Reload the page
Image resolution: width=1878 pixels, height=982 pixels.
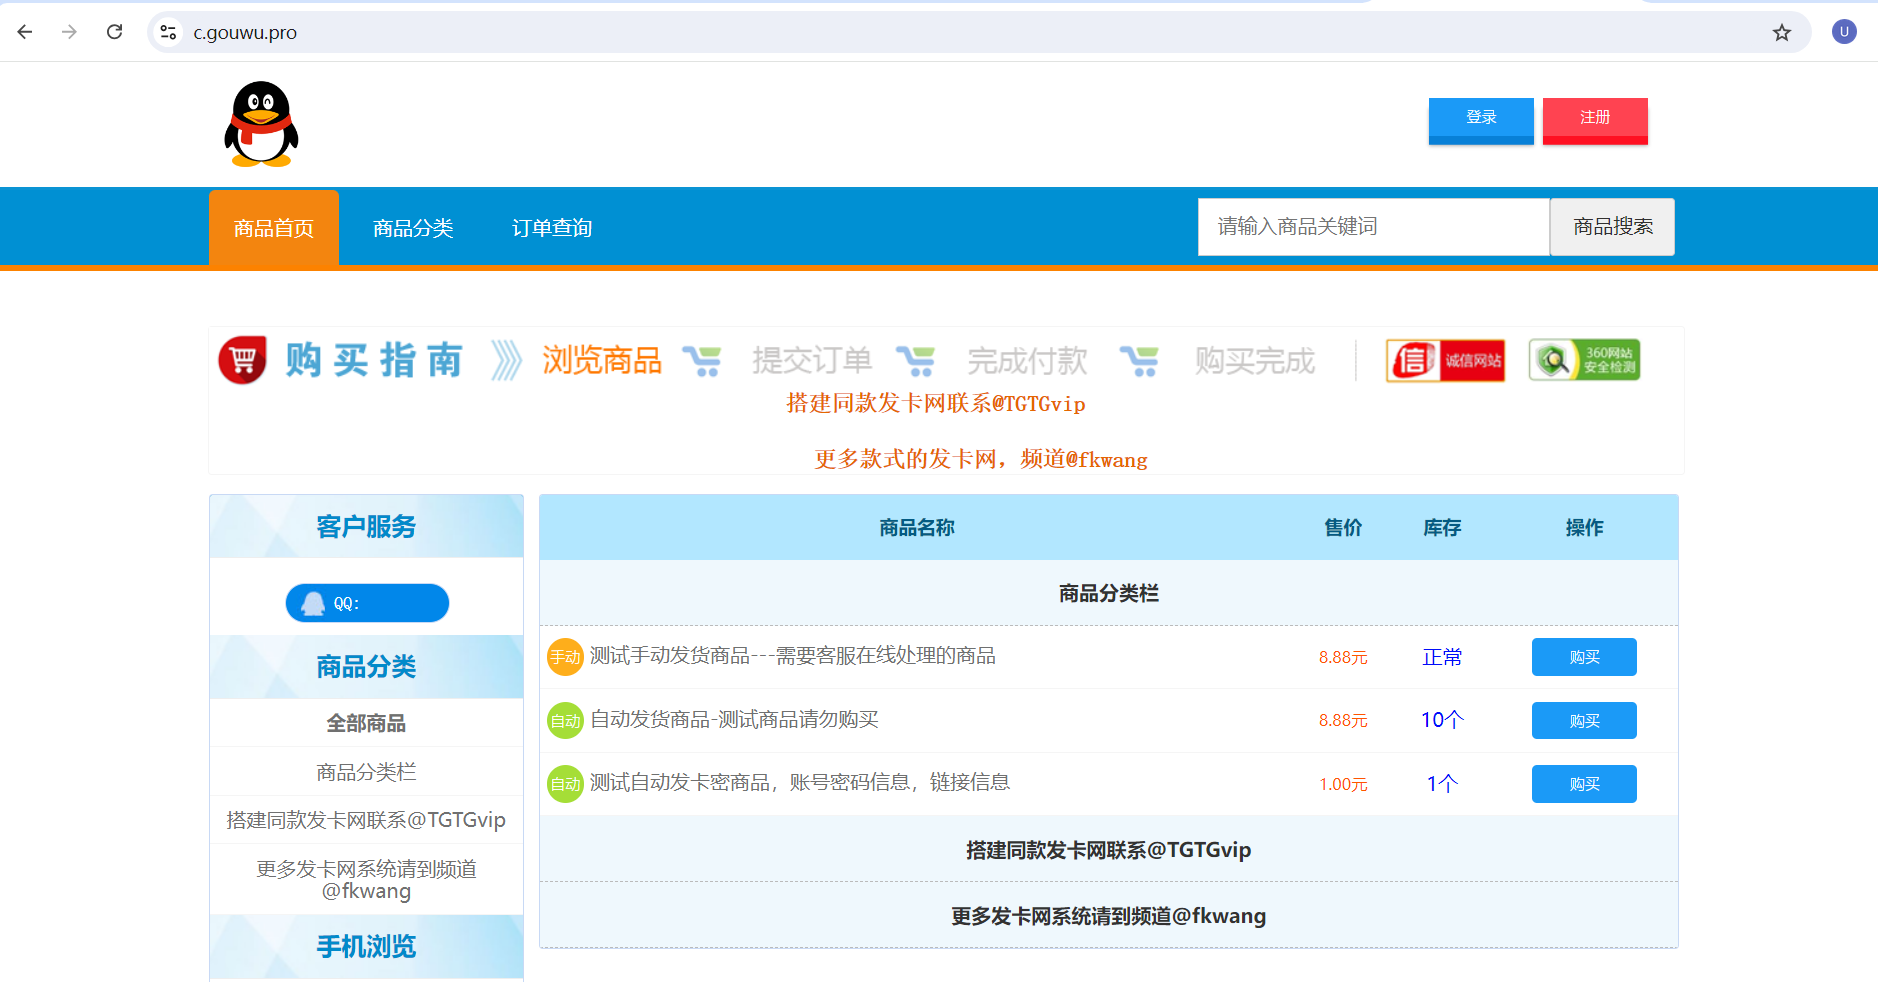115,32
